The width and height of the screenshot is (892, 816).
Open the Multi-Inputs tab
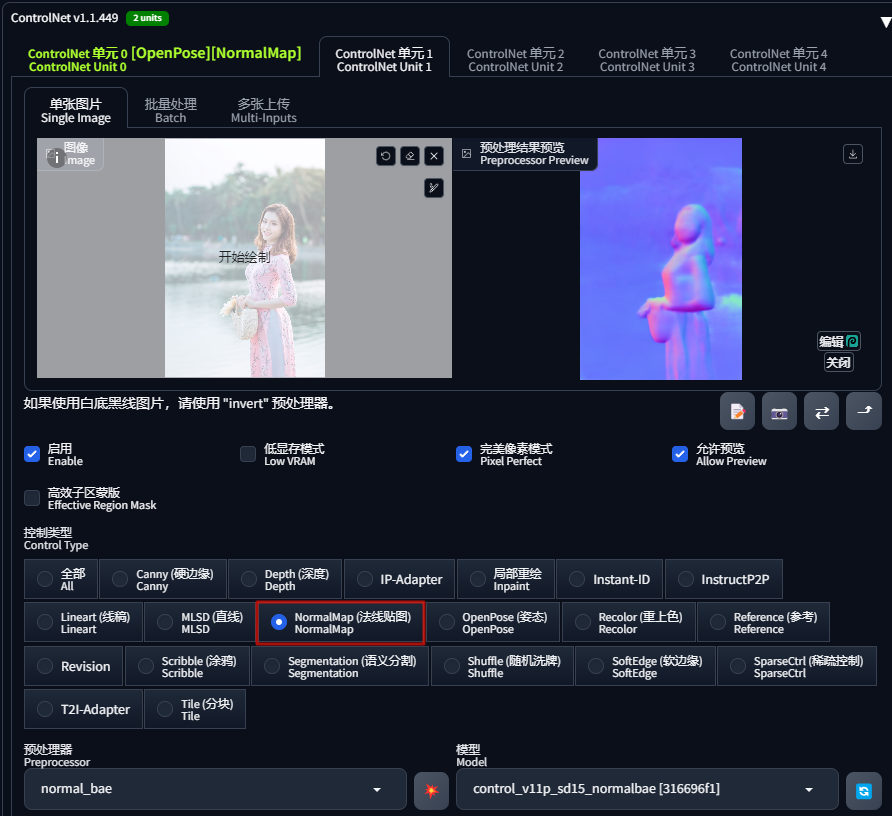pyautogui.click(x=263, y=110)
